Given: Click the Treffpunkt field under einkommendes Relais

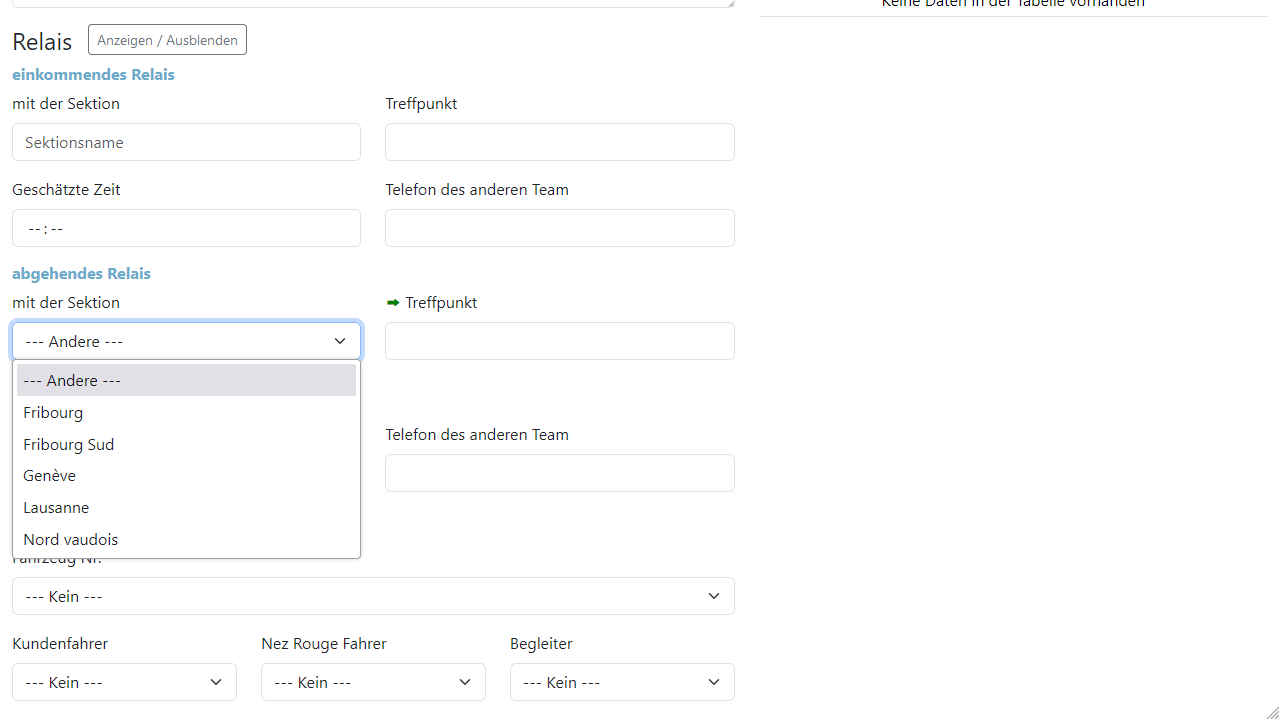Looking at the screenshot, I should point(559,142).
